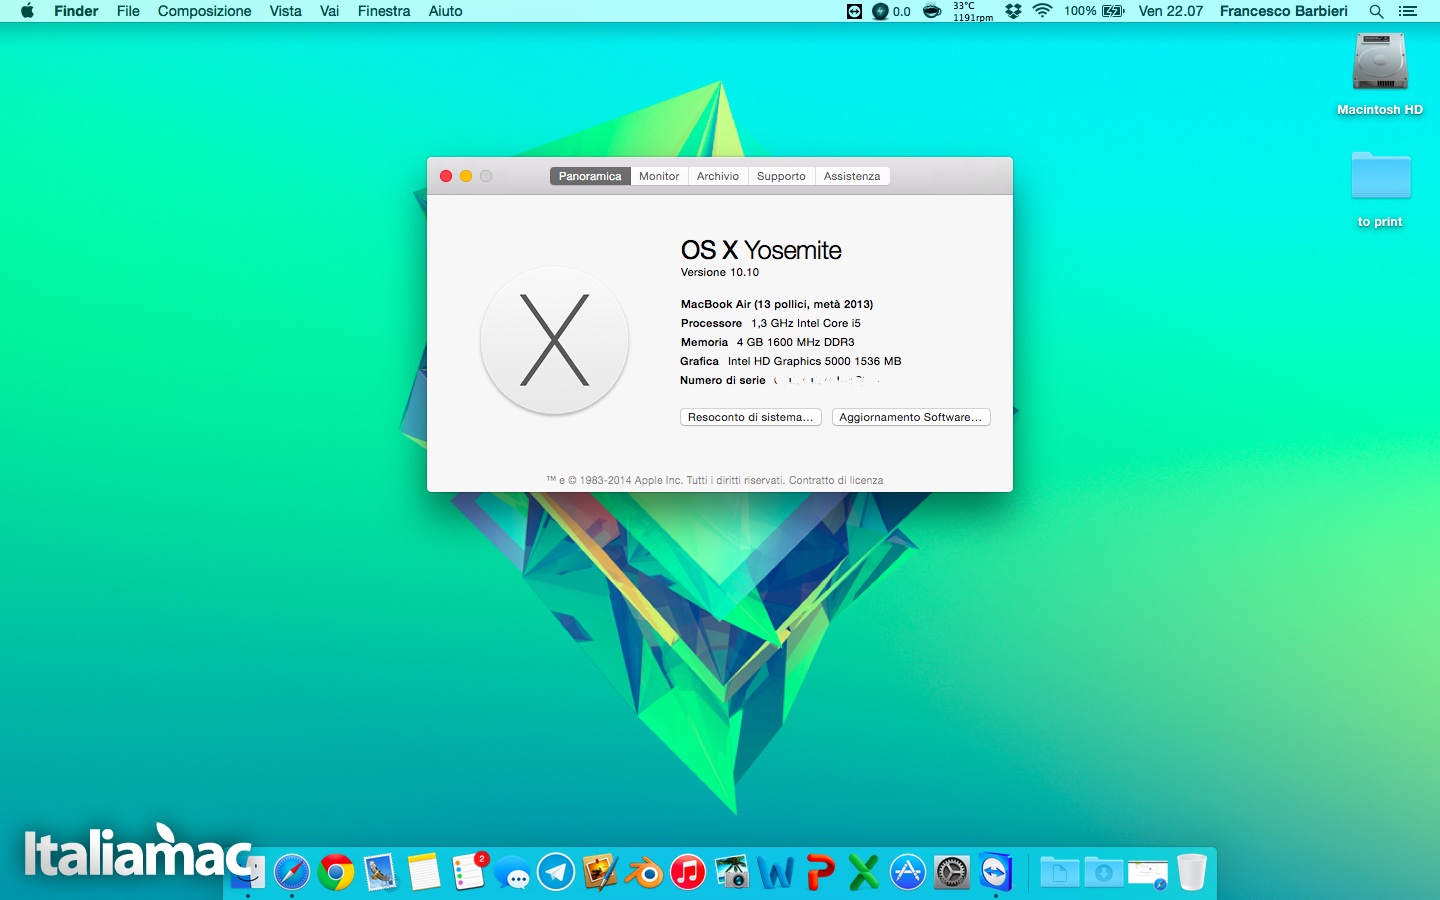1440x900 pixels.
Task: Open the Vista menu
Action: [x=285, y=11]
